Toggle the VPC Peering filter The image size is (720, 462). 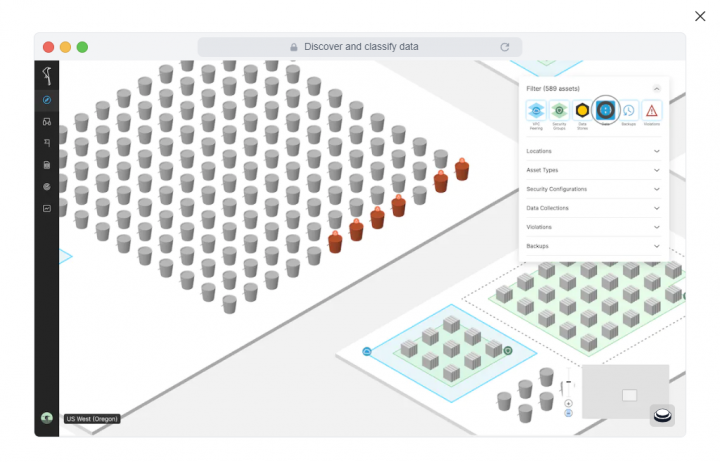tap(536, 110)
